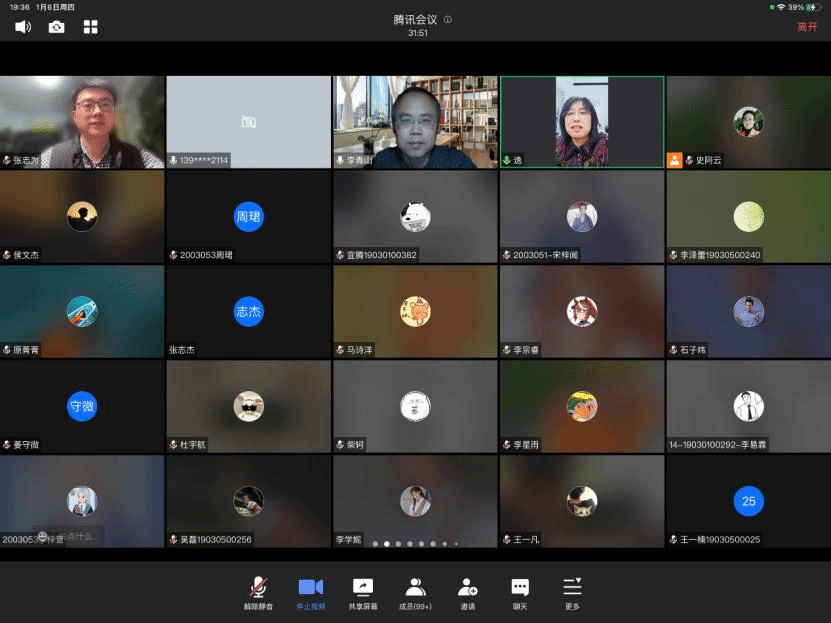Invite participants via 邀请 icon

click(467, 592)
